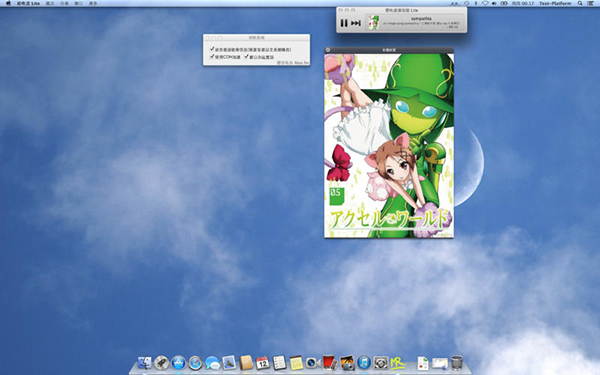The height and width of the screenshot is (375, 600).
Task: Click the yellow MR app icon in dock
Action: pyautogui.click(x=398, y=362)
